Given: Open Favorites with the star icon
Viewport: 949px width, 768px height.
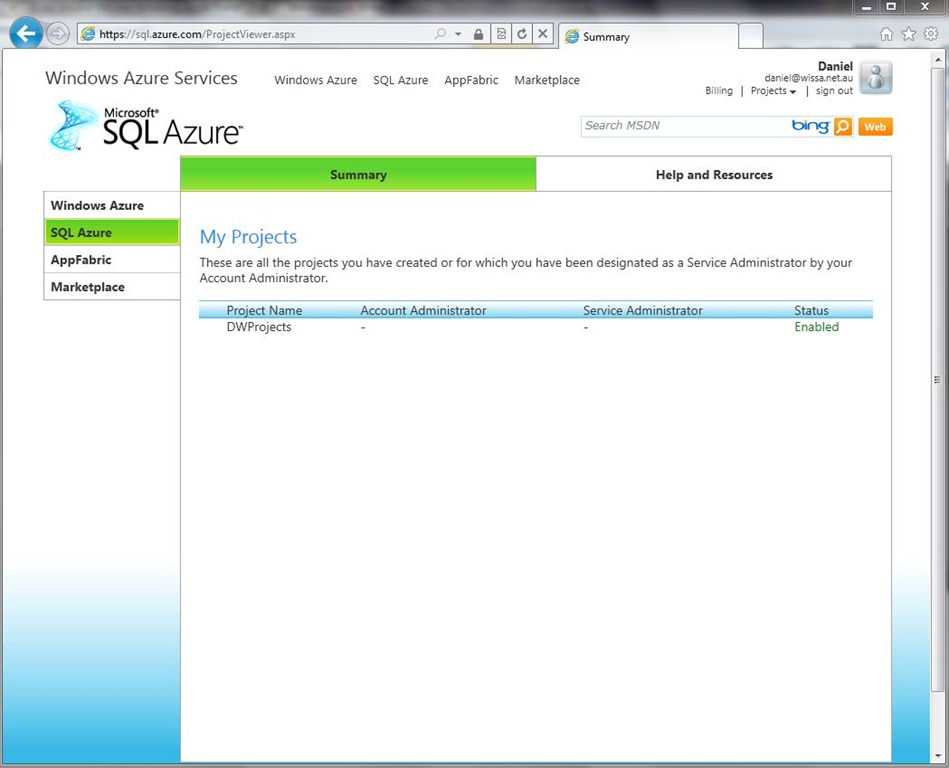Looking at the screenshot, I should coord(908,34).
